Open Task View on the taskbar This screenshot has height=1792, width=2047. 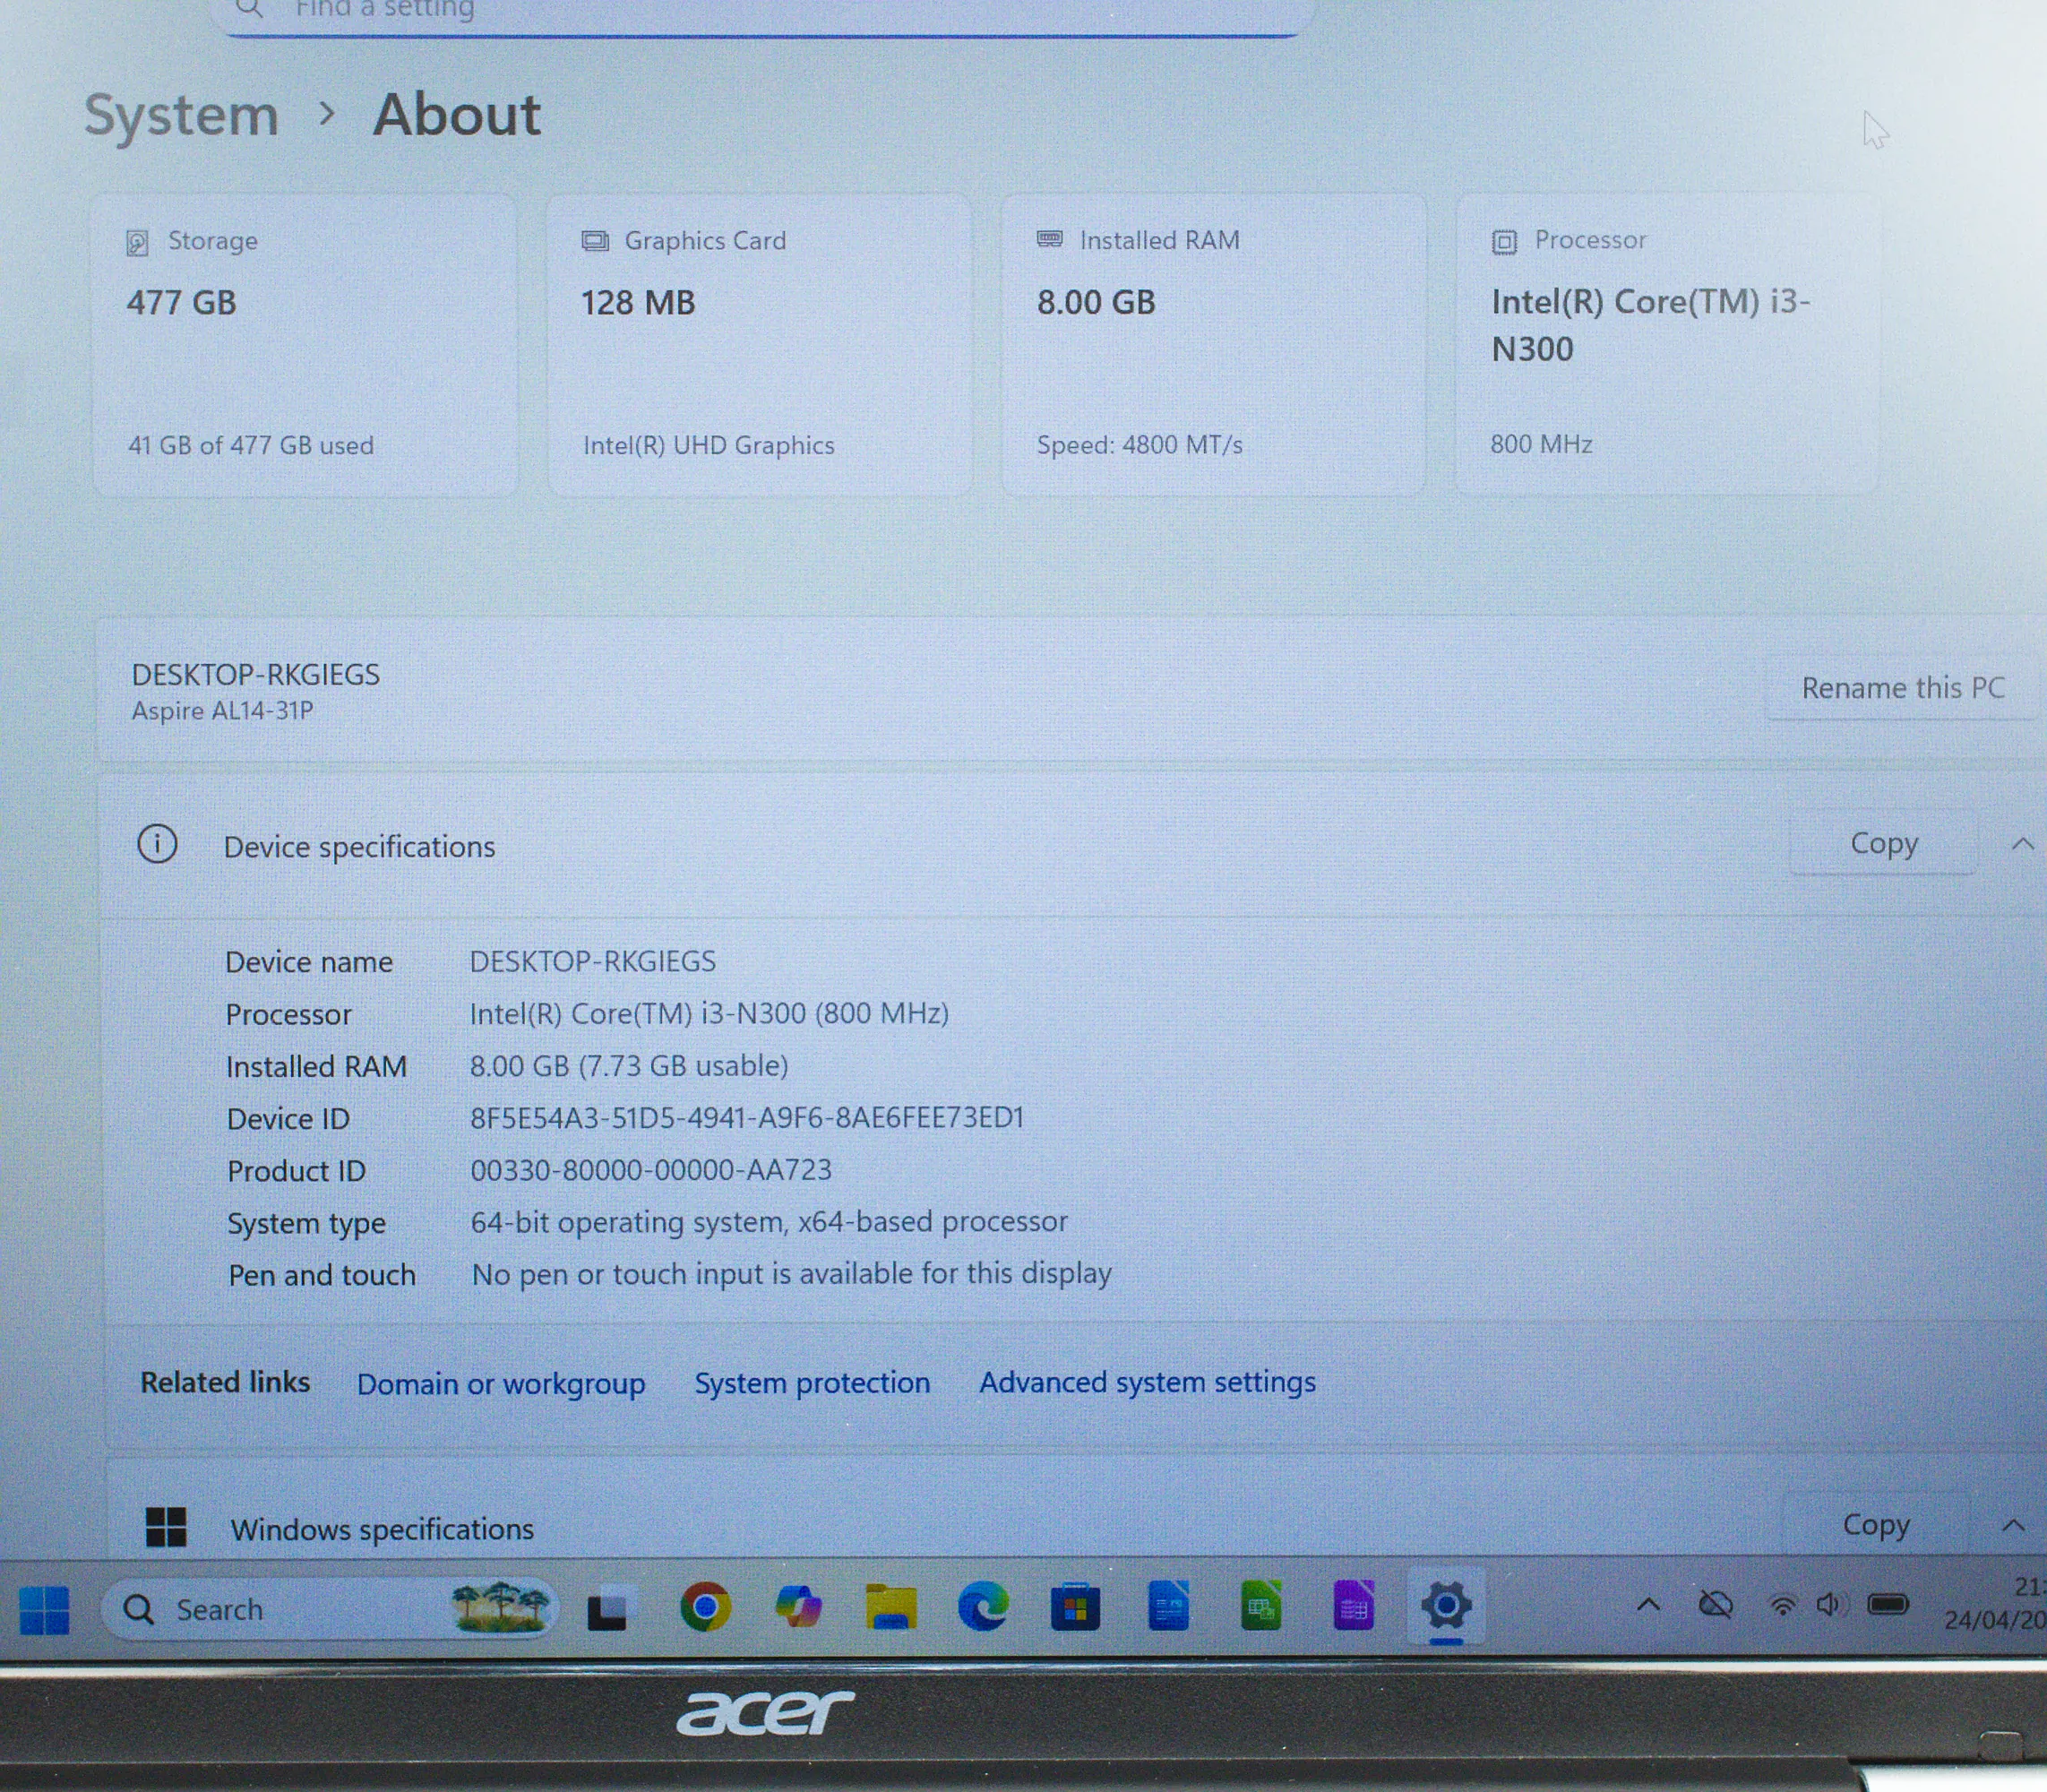click(x=607, y=1609)
